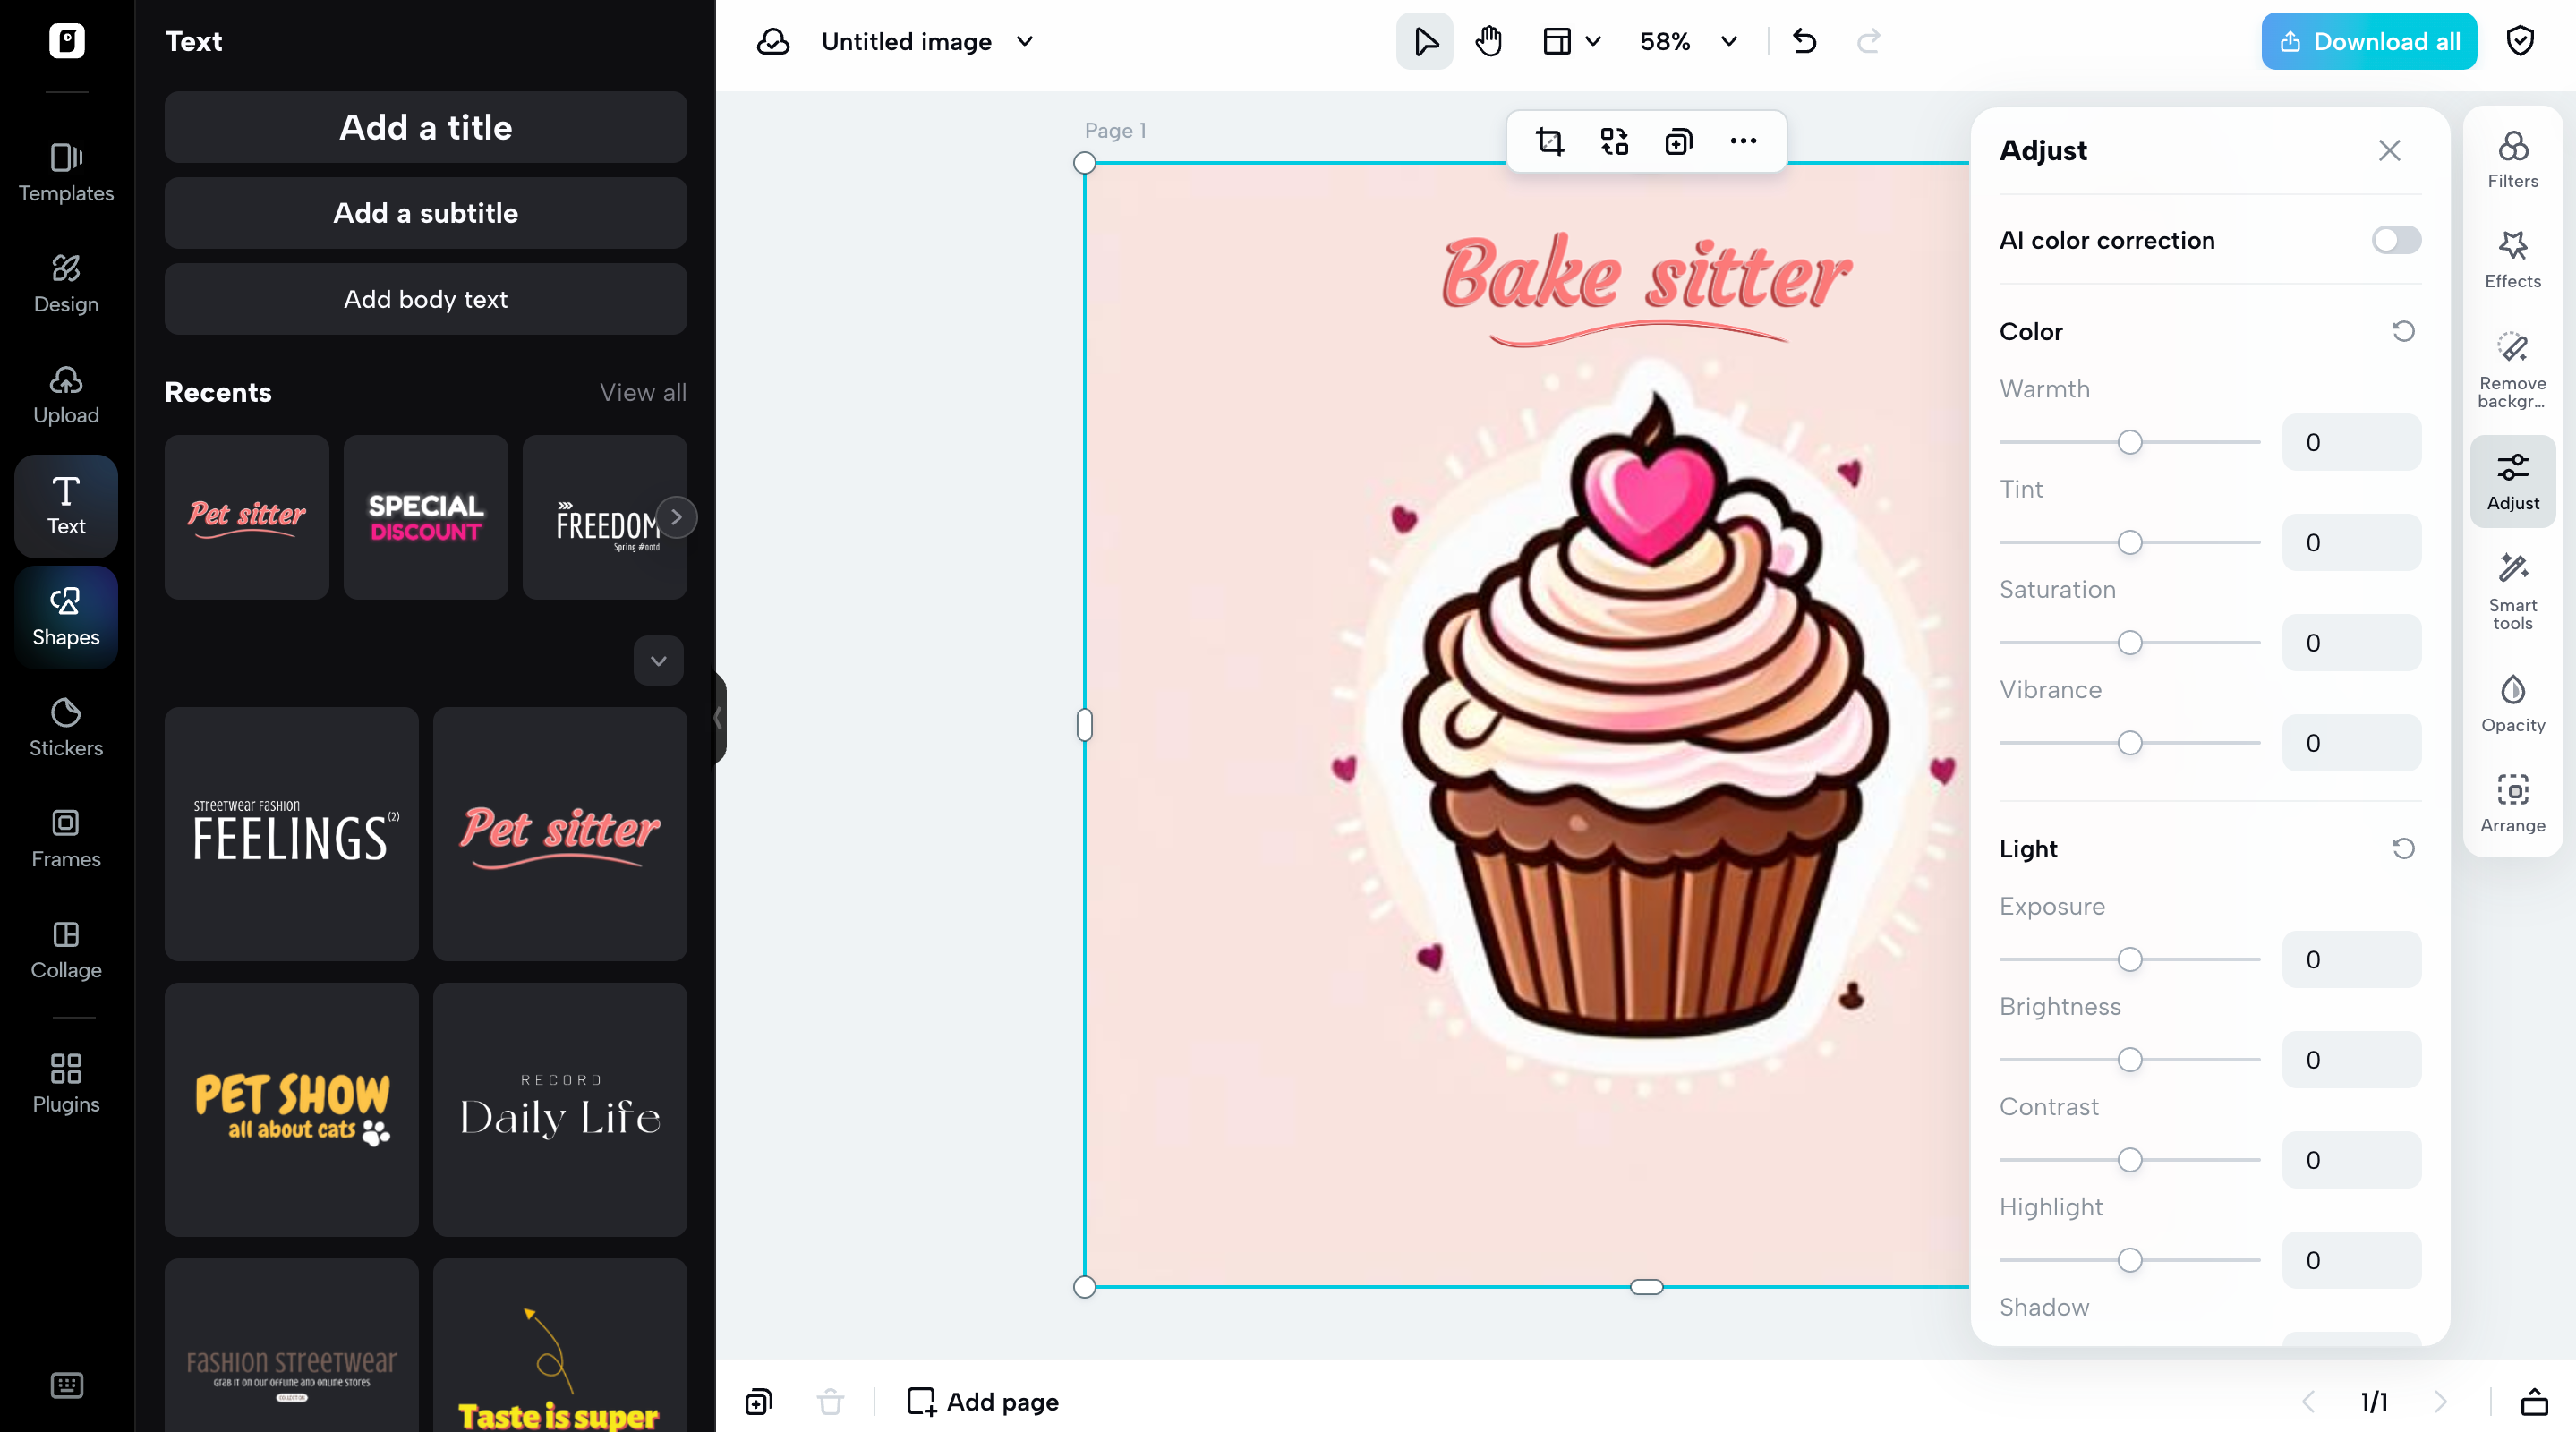Duplicate page icon in bottom bar

tap(759, 1401)
